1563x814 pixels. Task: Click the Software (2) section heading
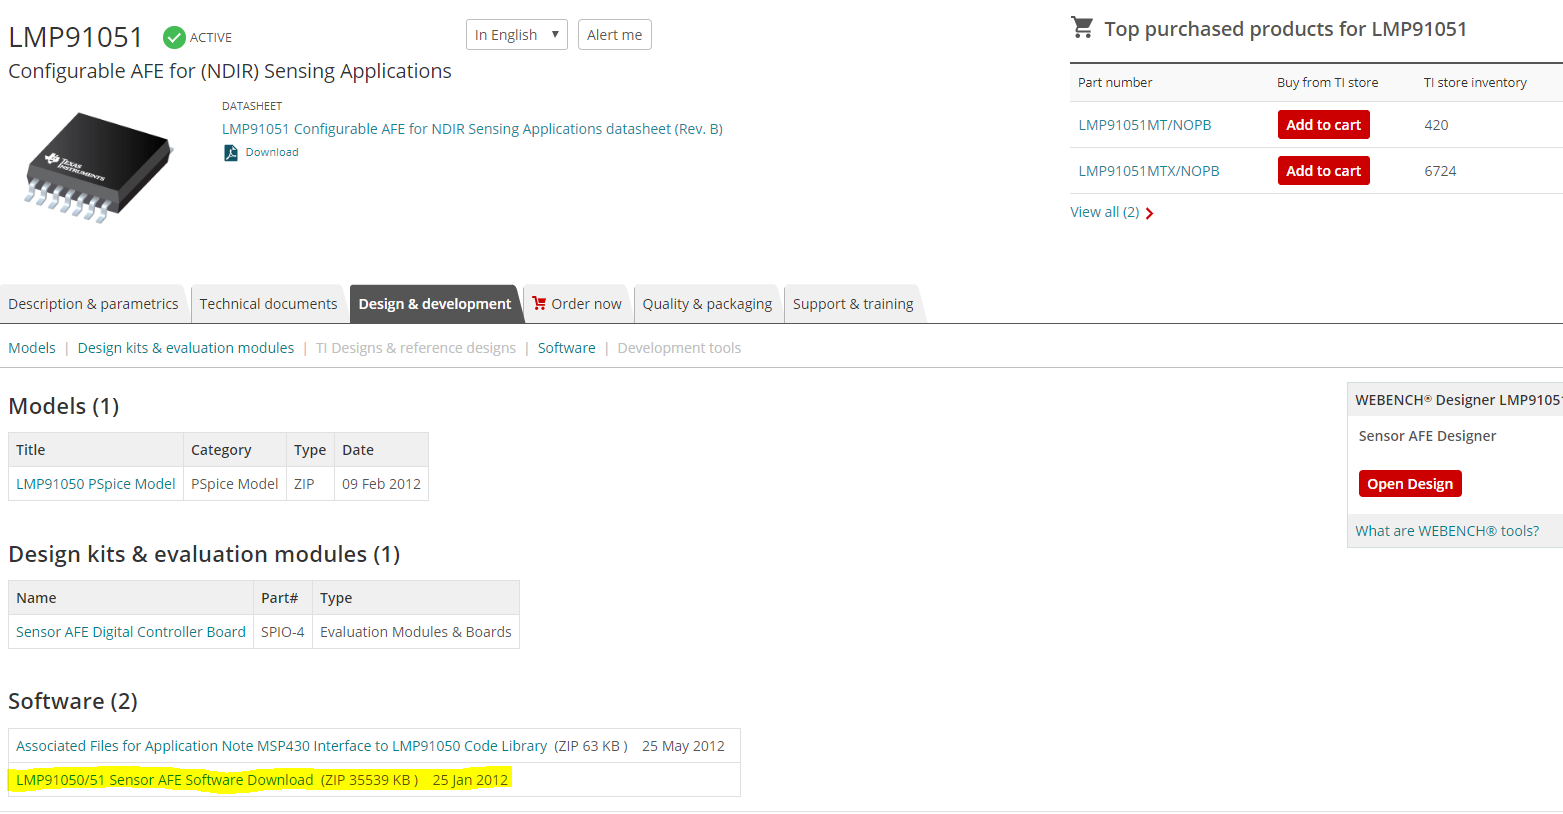click(x=73, y=701)
